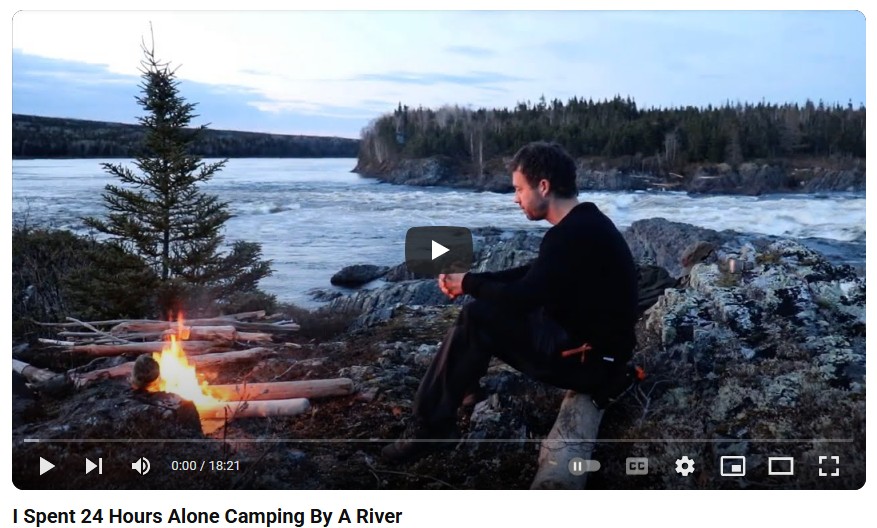The width and height of the screenshot is (877, 528).
Task: Skip to the next video
Action: (x=93, y=466)
